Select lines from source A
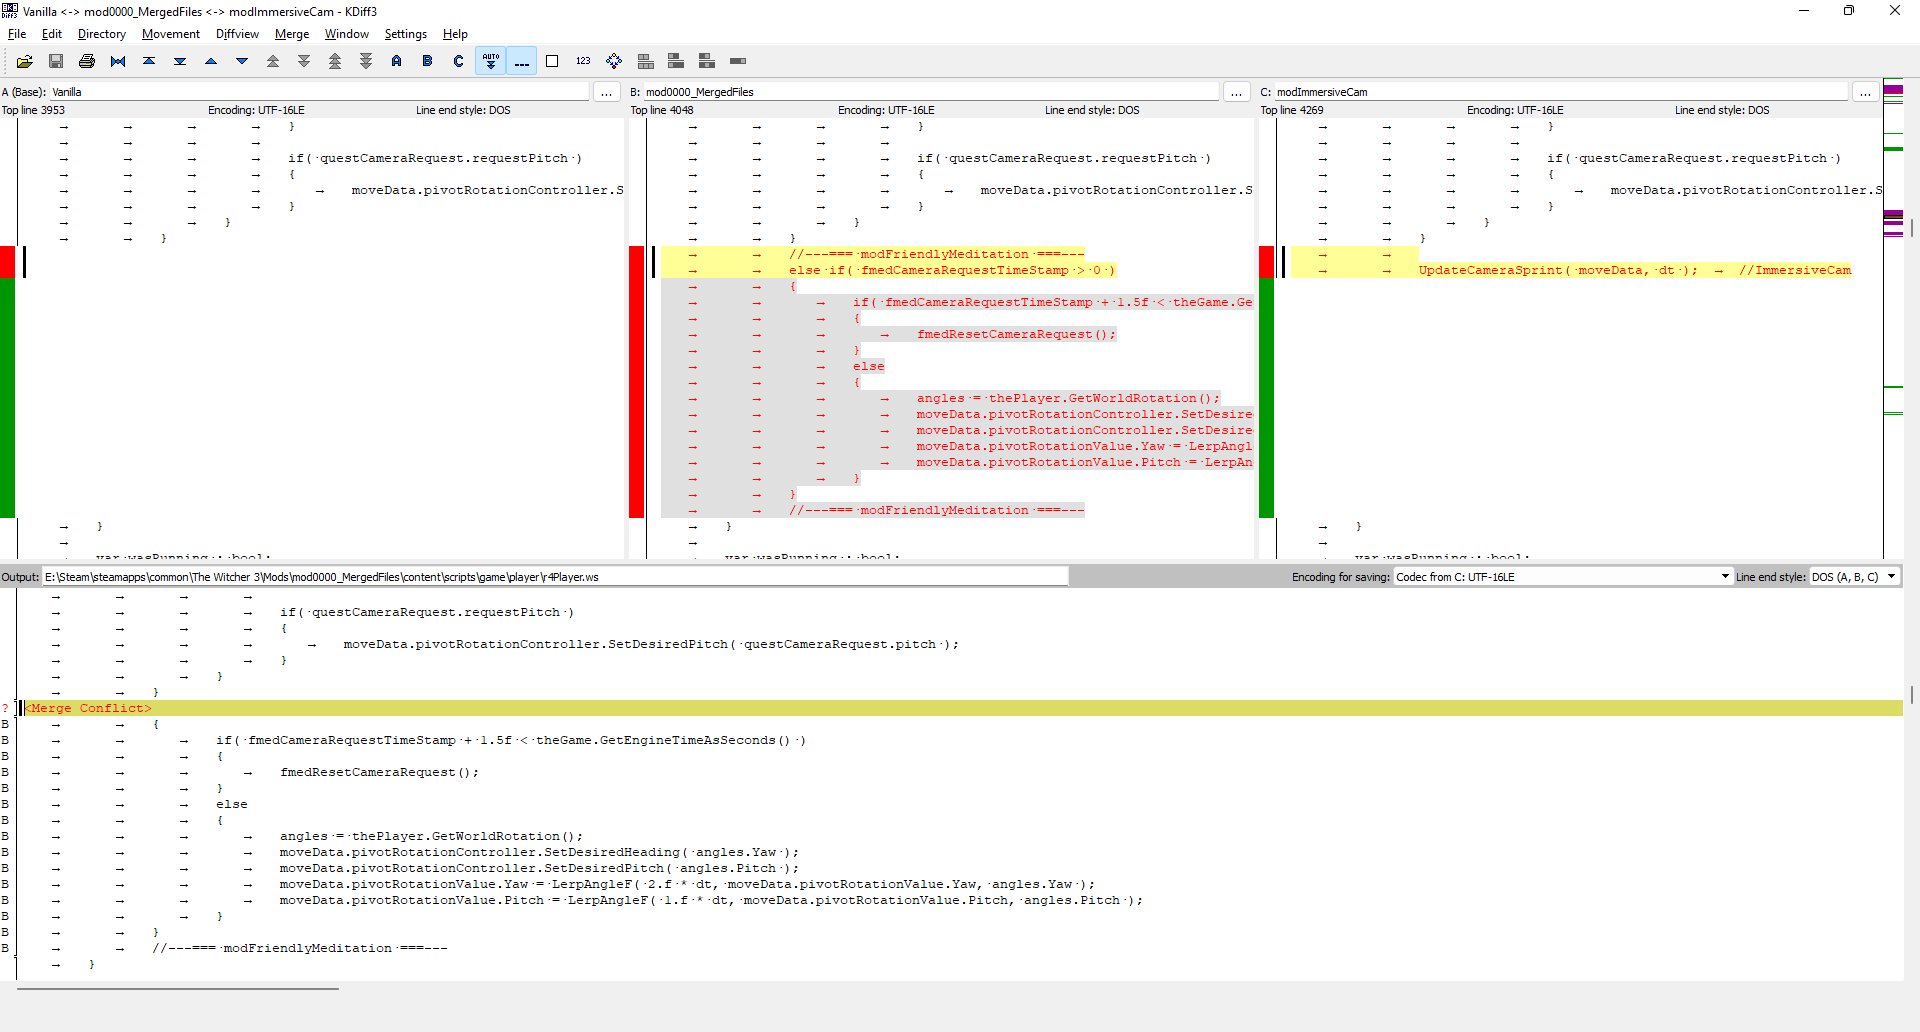The height and width of the screenshot is (1032, 1920). pyautogui.click(x=397, y=61)
